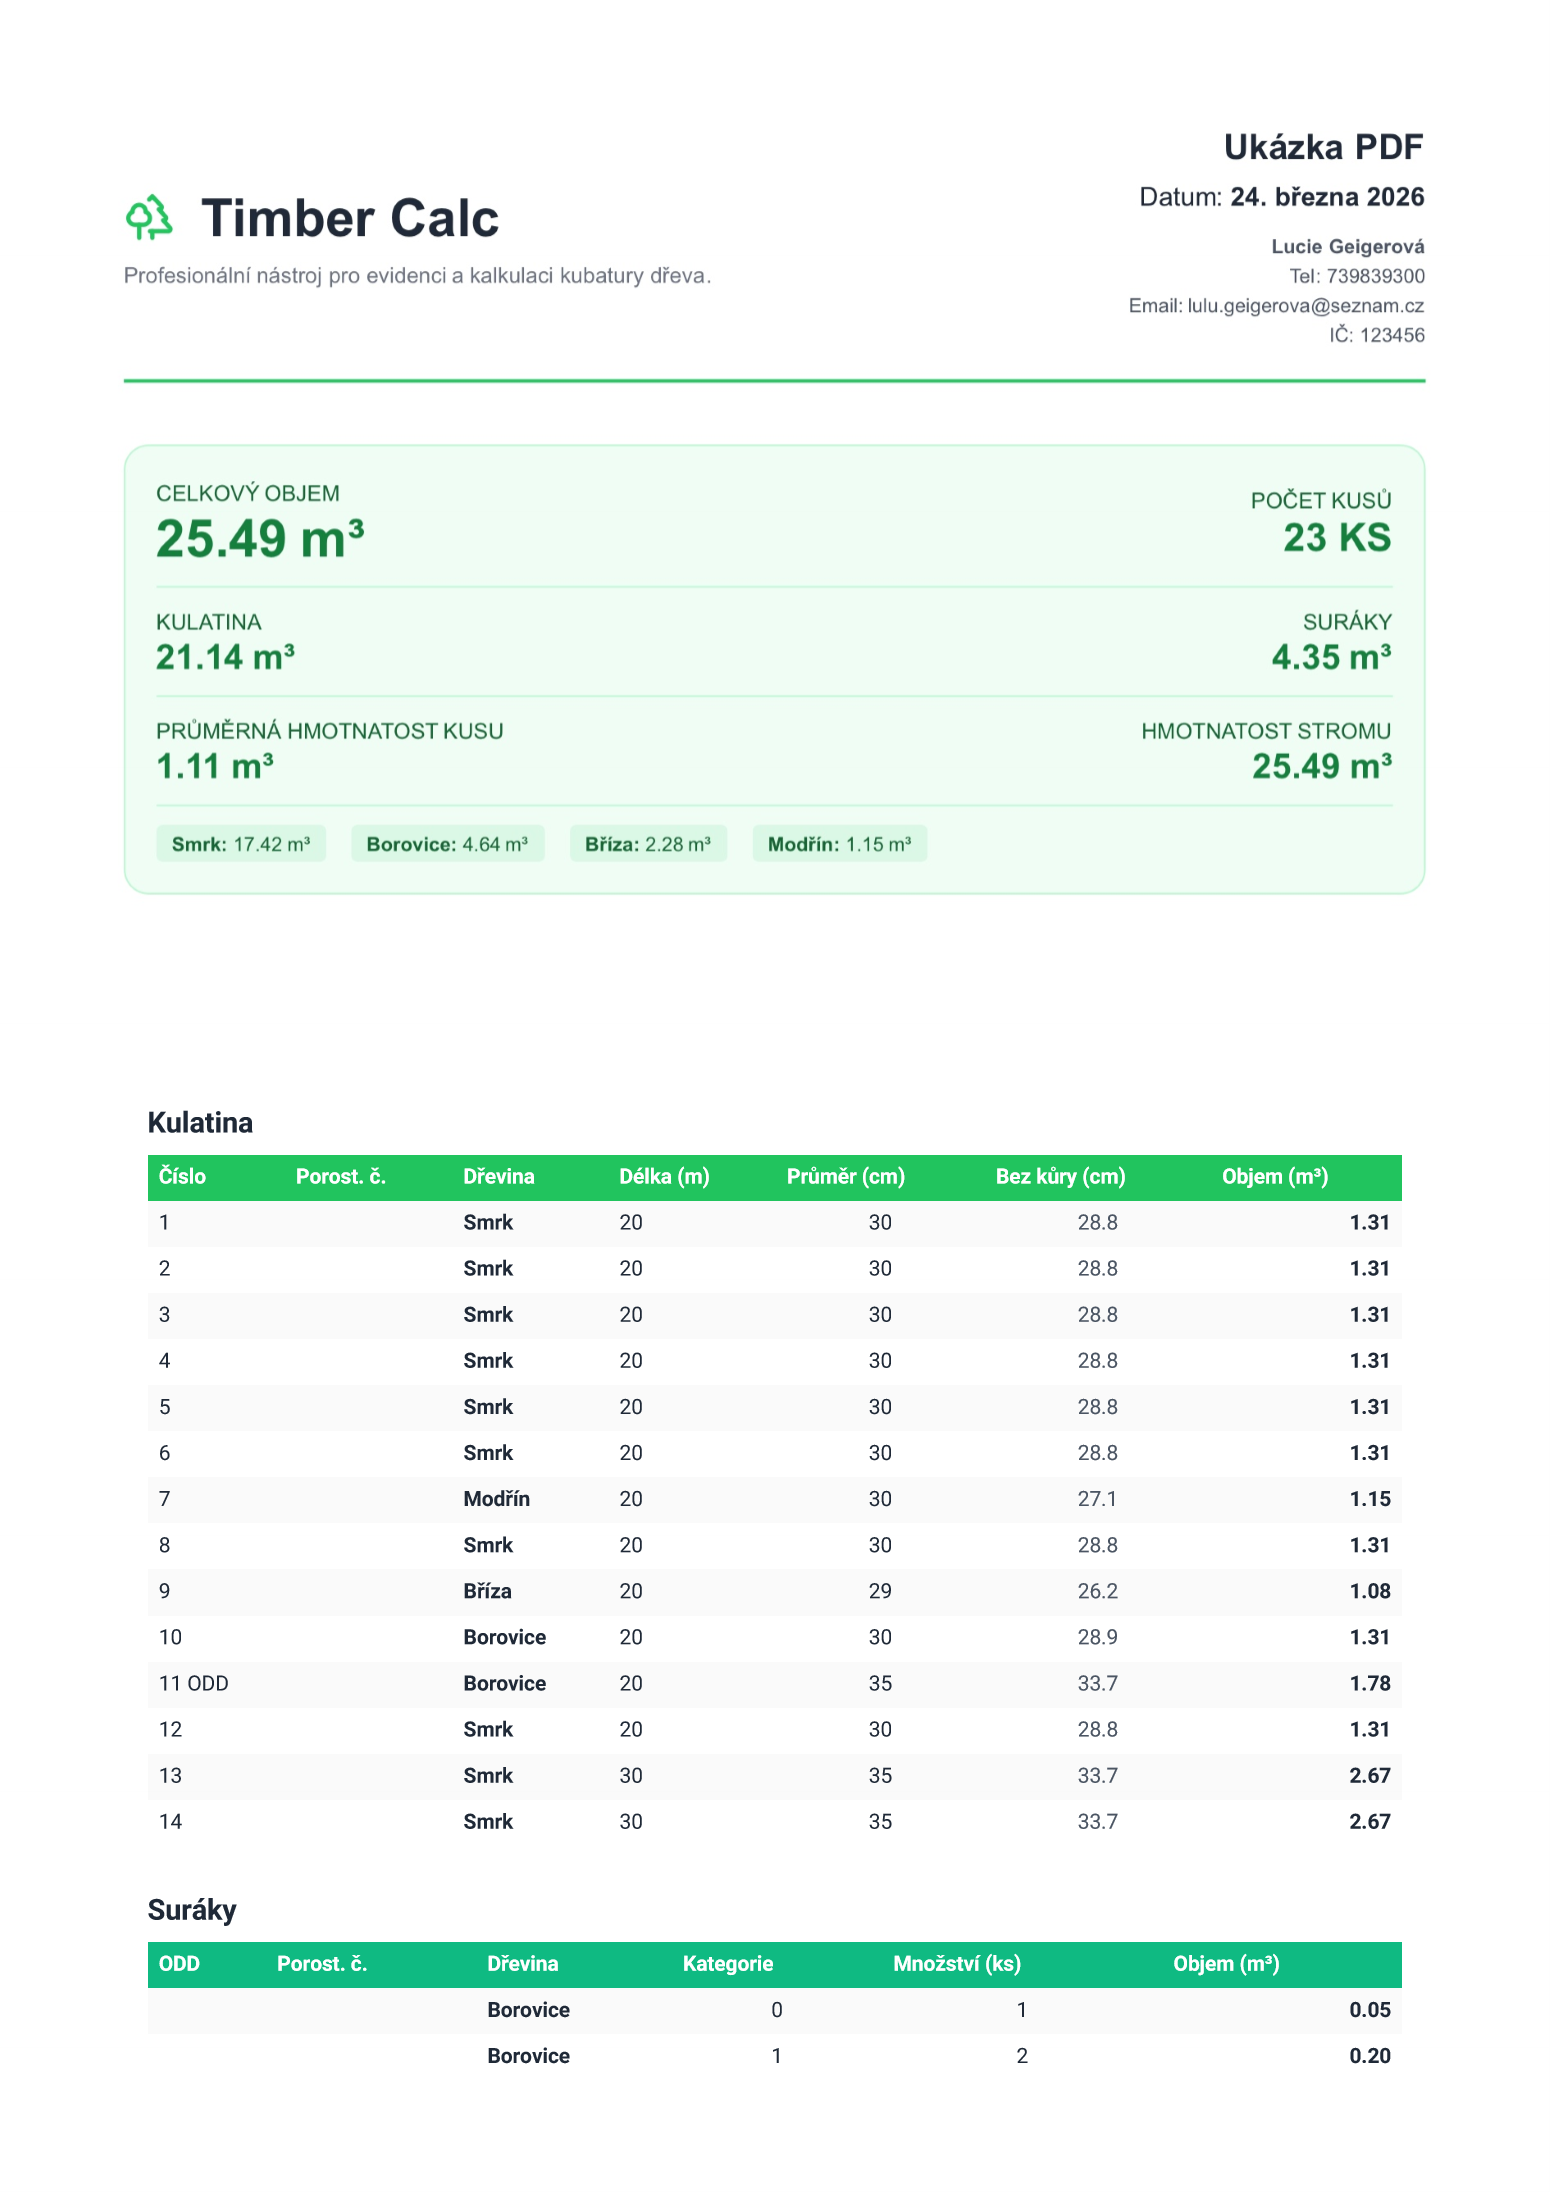Select the date 24. března 2026
This screenshot has height=2192, width=1550.
[x=1327, y=197]
